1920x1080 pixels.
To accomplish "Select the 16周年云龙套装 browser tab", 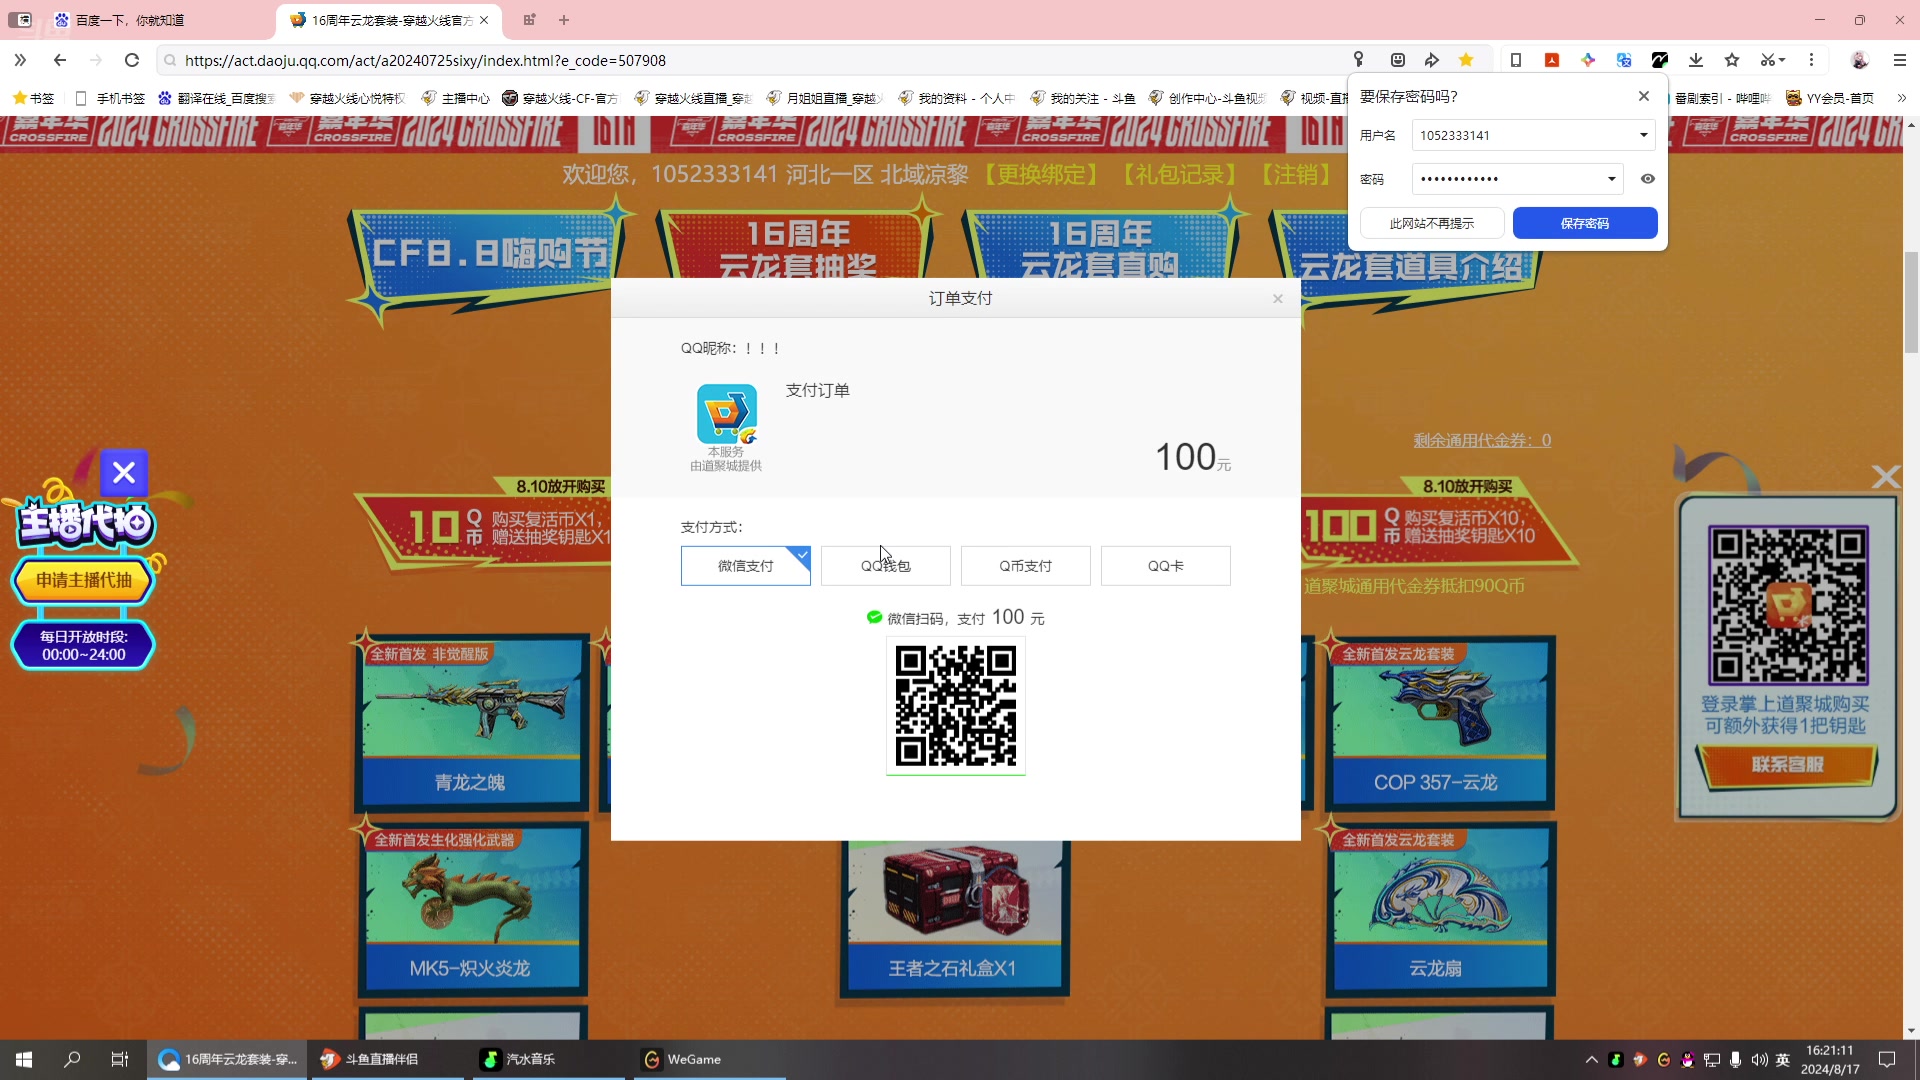I will tap(390, 20).
